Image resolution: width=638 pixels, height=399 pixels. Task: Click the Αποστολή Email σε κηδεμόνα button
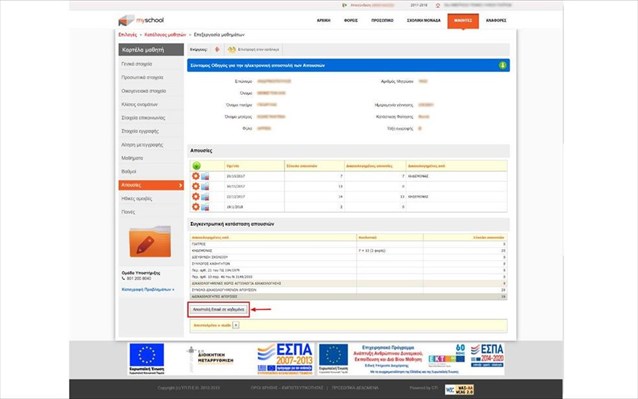pos(218,310)
